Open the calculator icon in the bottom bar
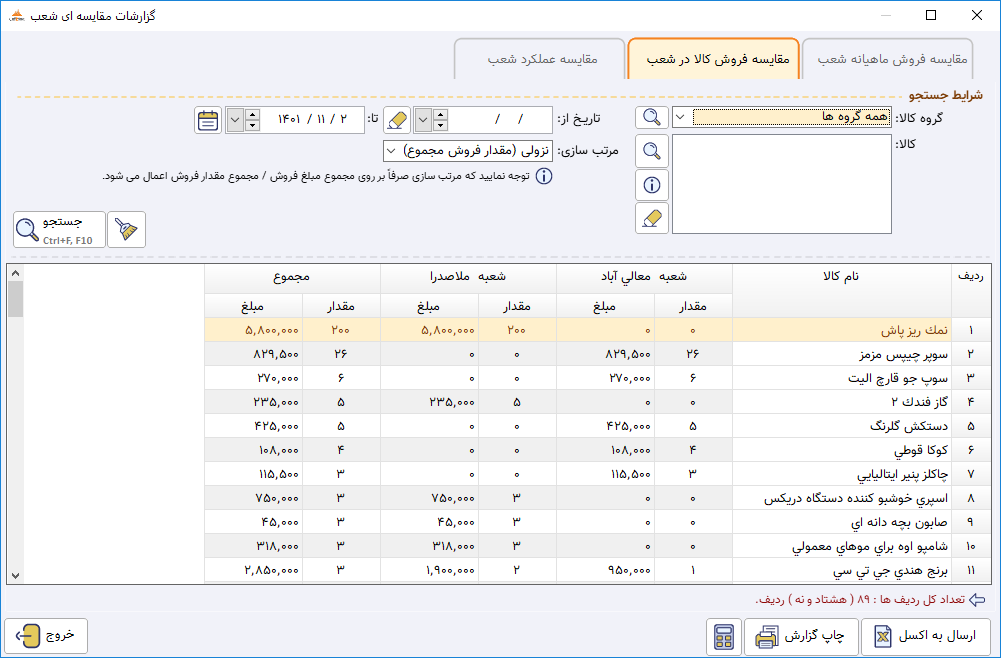1001x658 pixels. [724, 636]
